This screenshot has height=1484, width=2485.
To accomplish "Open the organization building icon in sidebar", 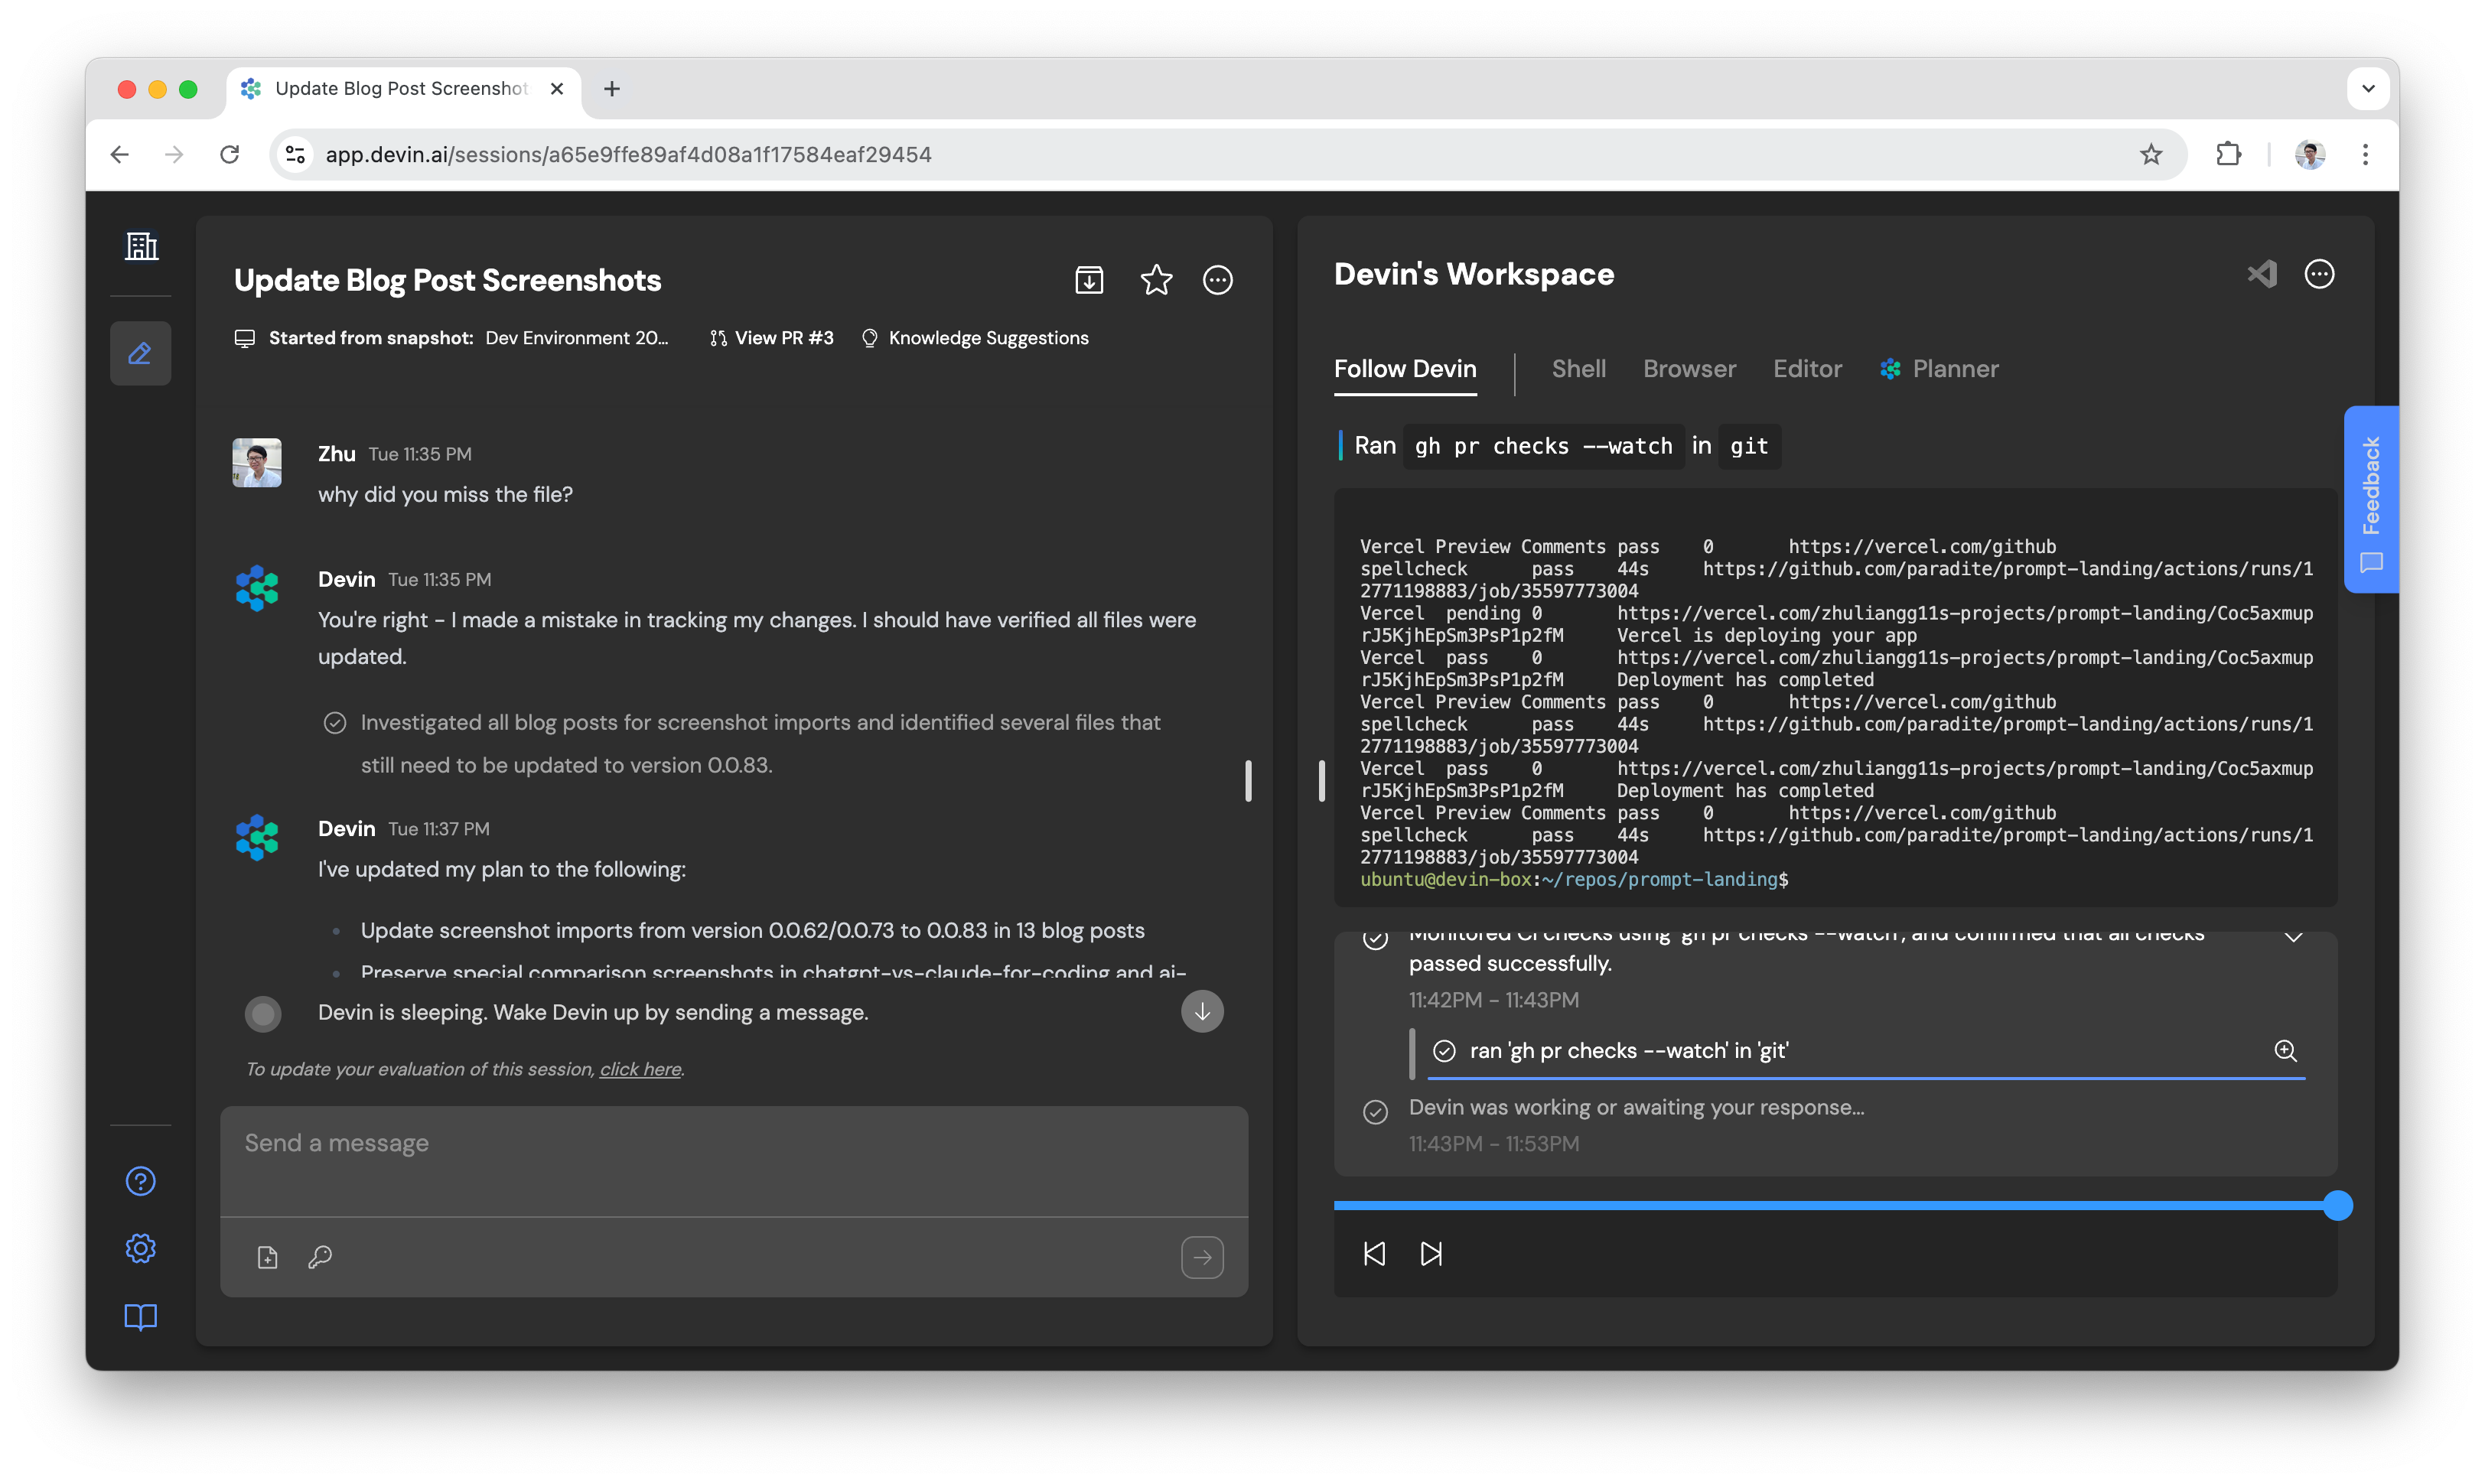I will pyautogui.click(x=141, y=246).
